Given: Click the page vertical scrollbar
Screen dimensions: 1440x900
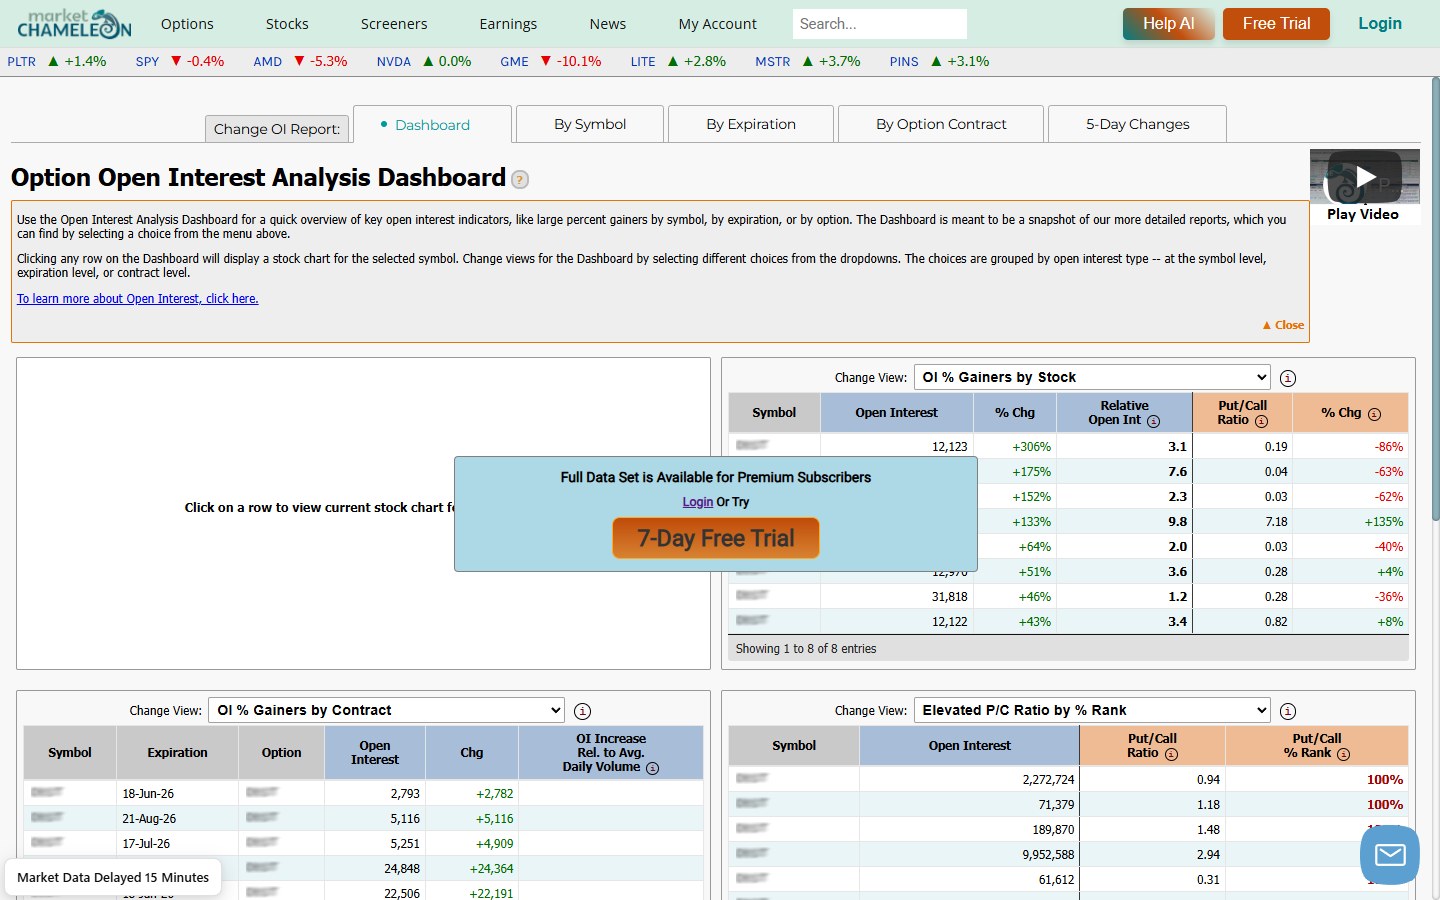Looking at the screenshot, I should [x=1435, y=300].
